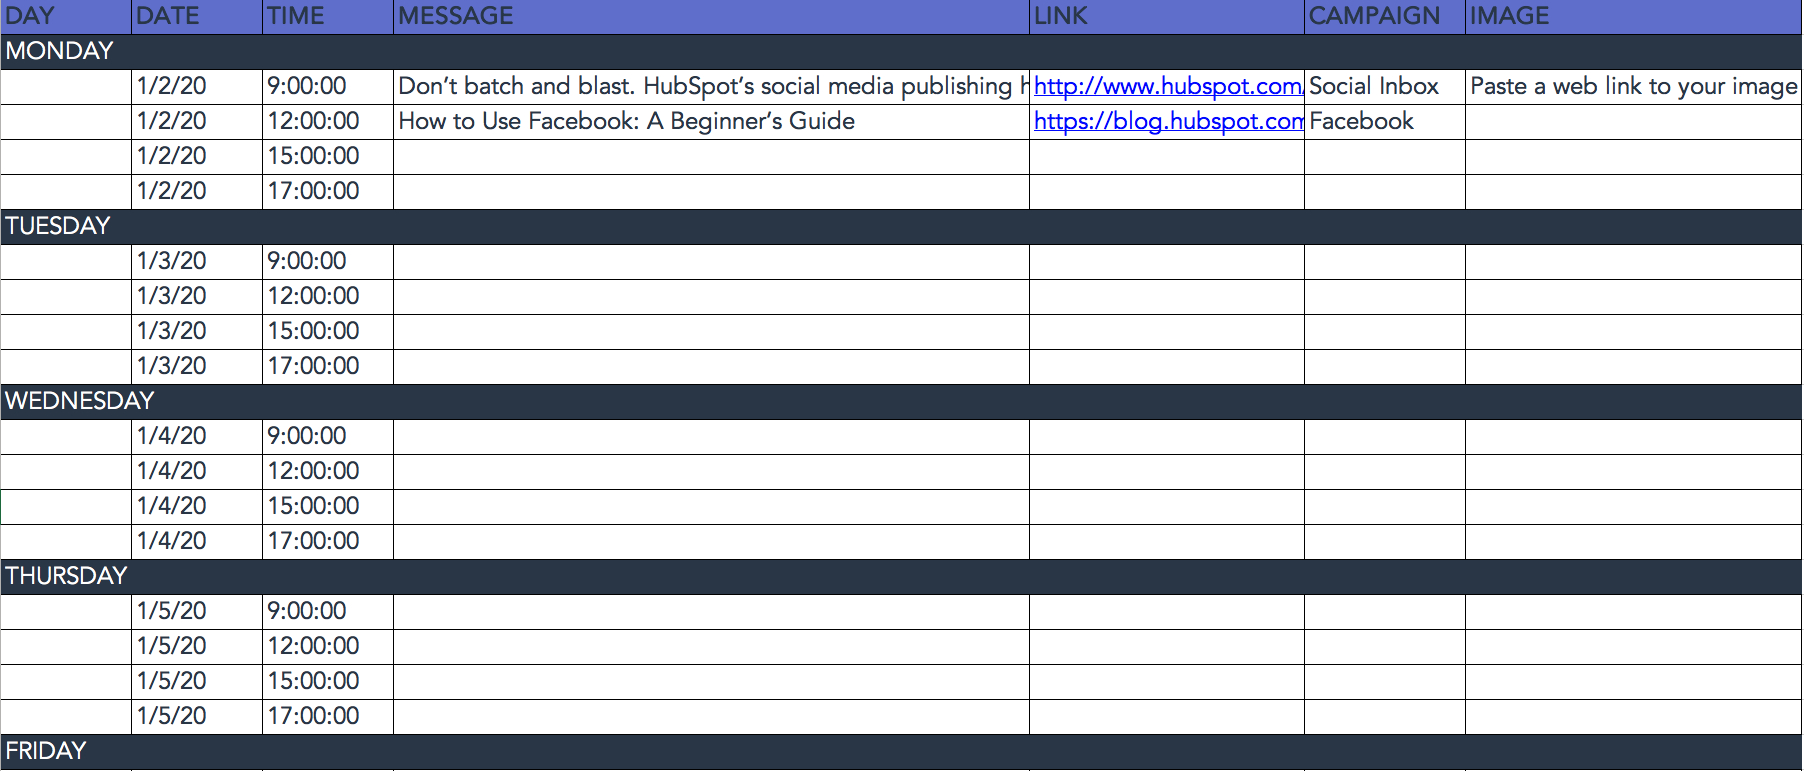Click the empty message cell for 1/3/20 9:00:00

[711, 262]
